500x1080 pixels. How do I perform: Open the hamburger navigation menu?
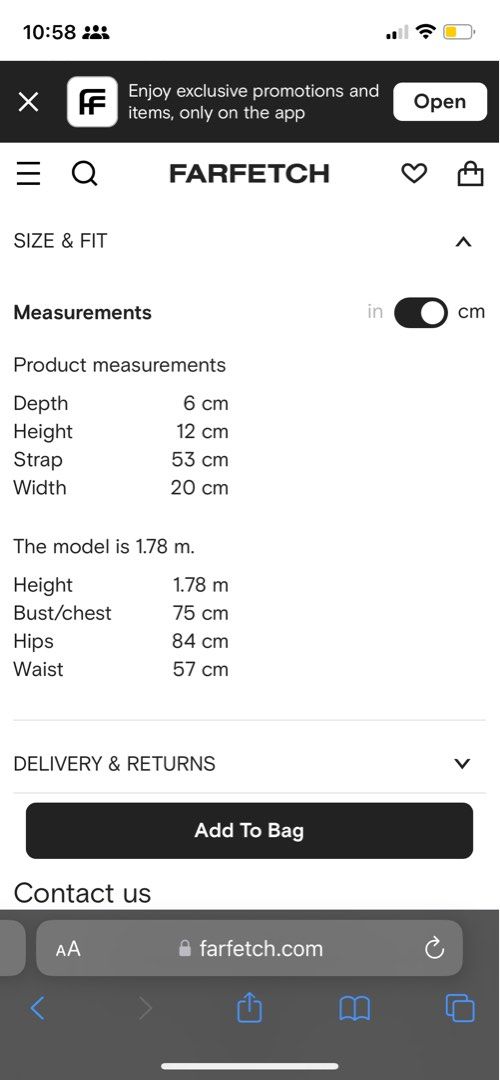[28, 174]
